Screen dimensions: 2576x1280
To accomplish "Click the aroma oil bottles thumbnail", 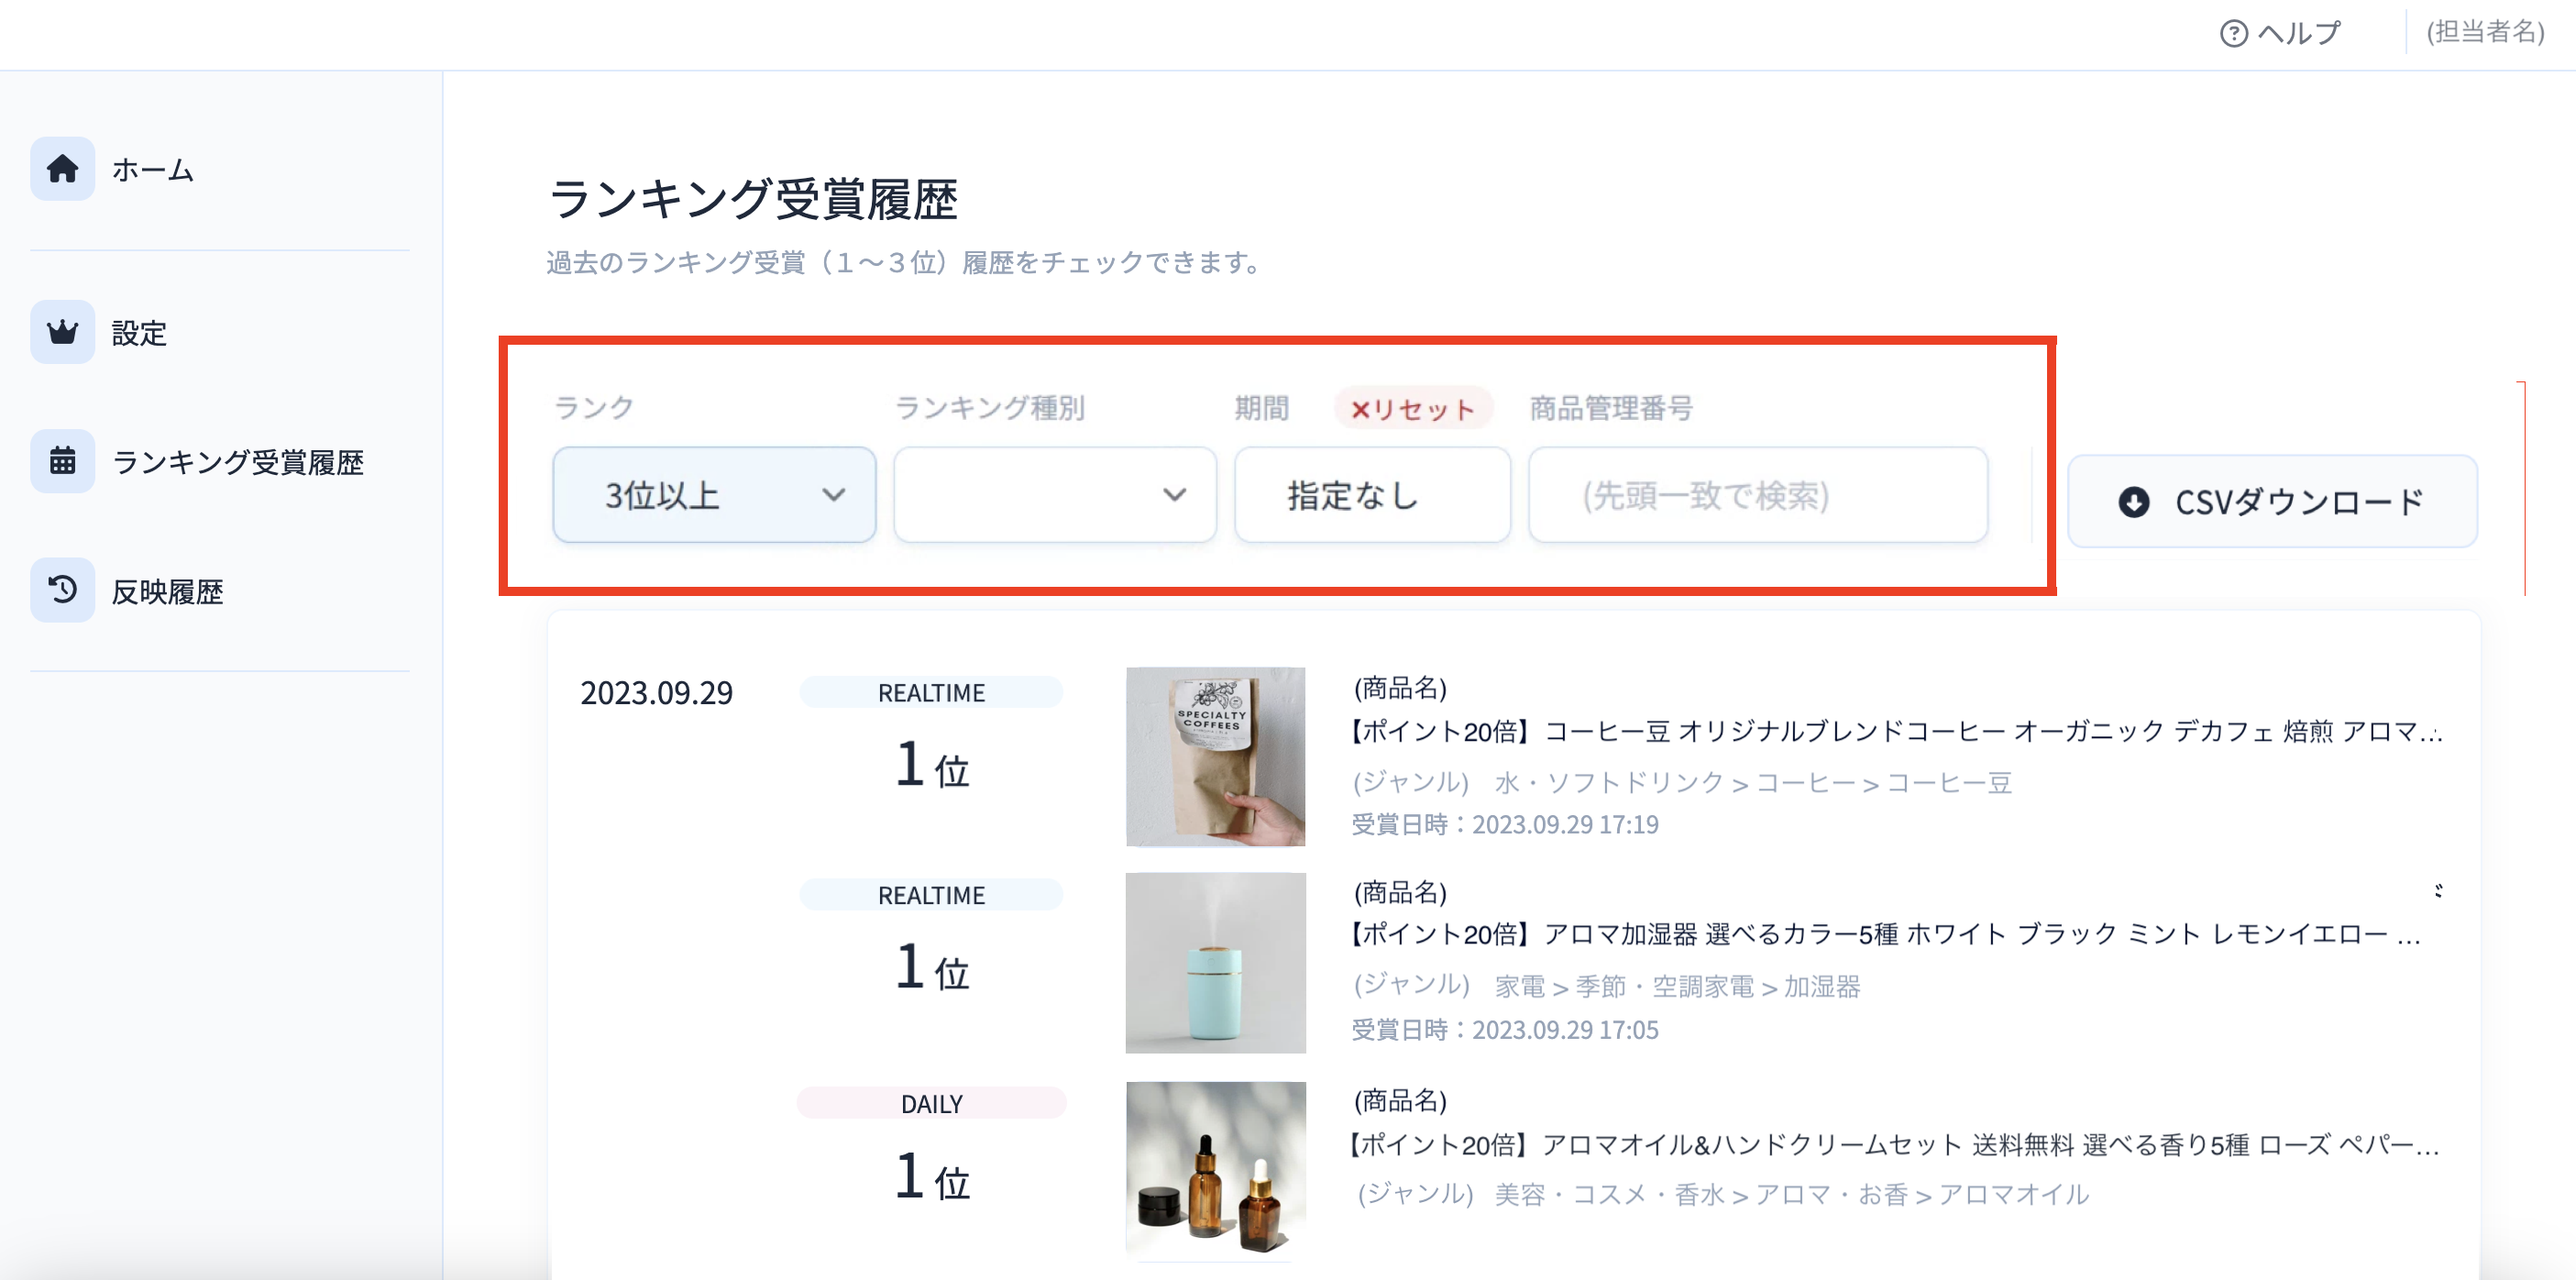I will click(x=1215, y=1170).
